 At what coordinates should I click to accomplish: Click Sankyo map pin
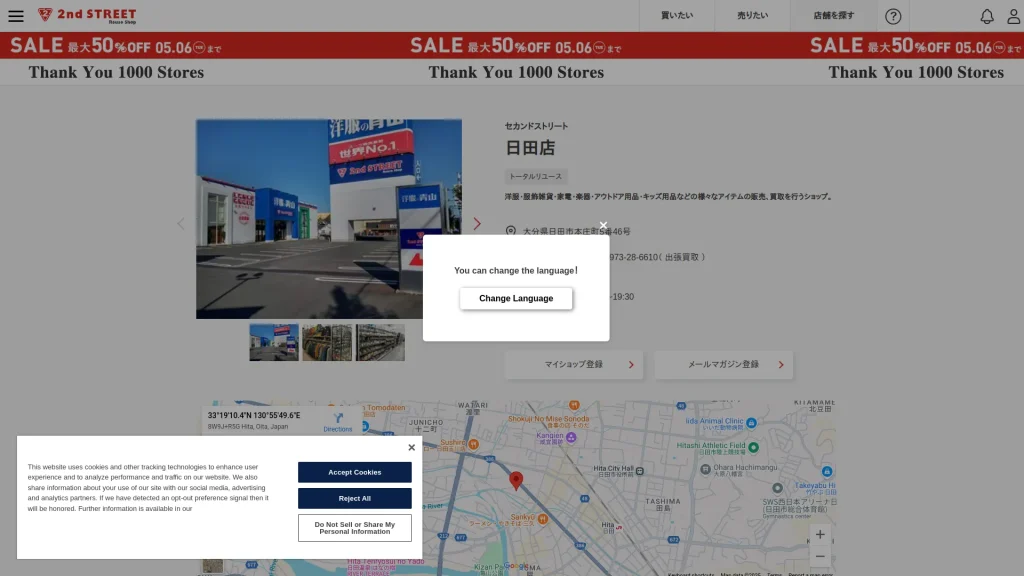(543, 519)
